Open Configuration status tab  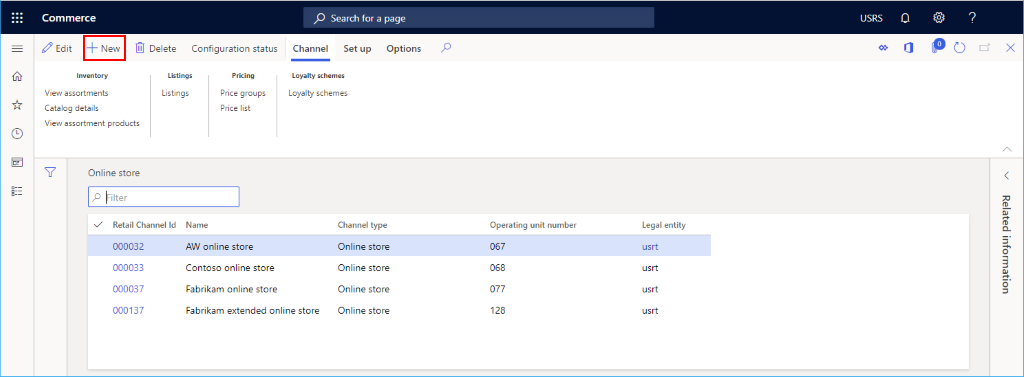pos(234,48)
